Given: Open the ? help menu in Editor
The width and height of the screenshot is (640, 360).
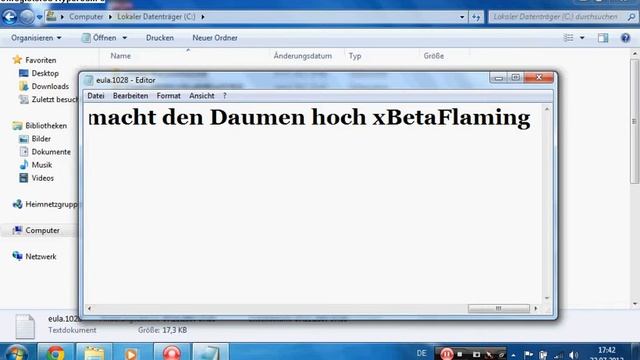Looking at the screenshot, I should pos(224,96).
